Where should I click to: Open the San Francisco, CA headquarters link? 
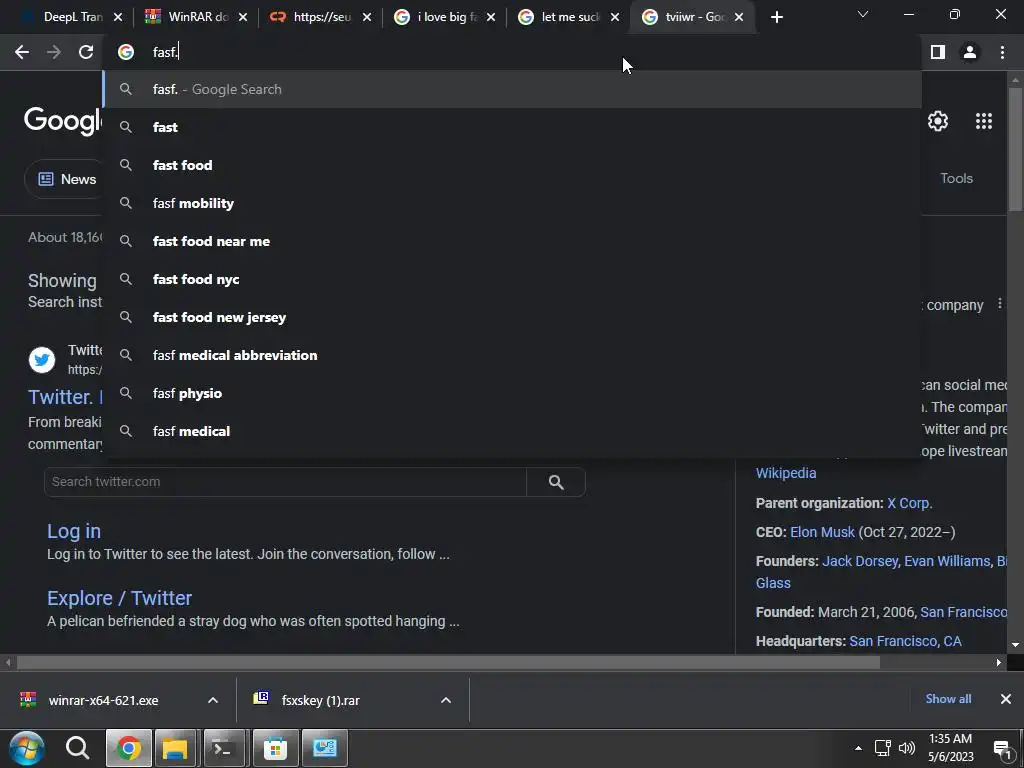(x=905, y=641)
